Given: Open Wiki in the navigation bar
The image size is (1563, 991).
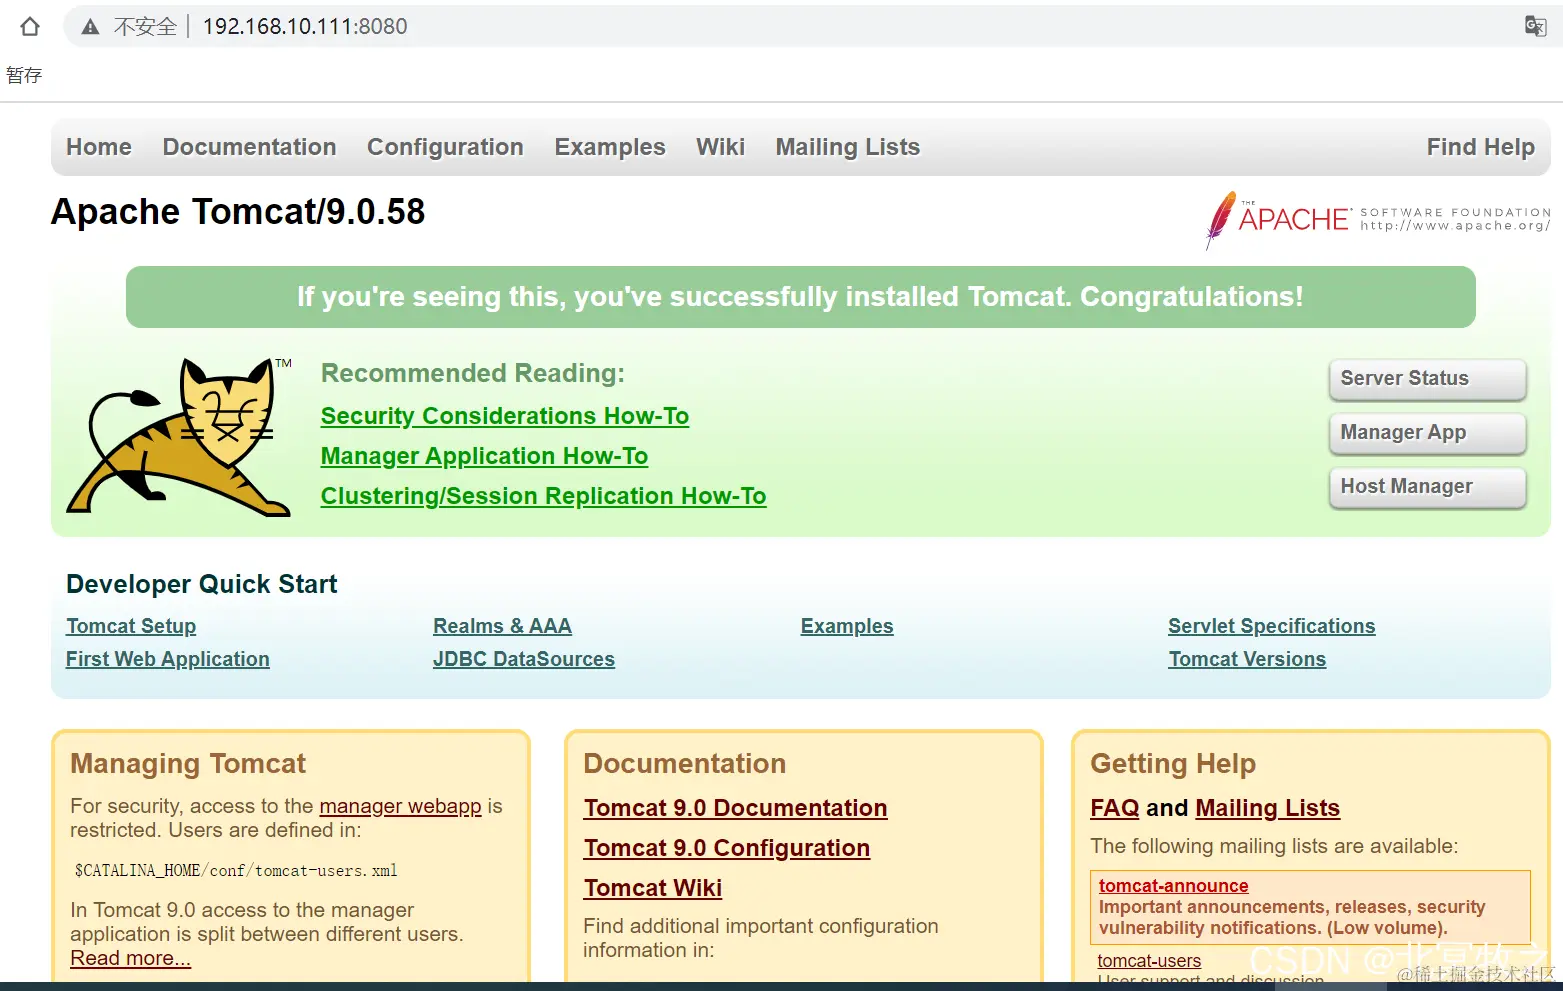Looking at the screenshot, I should [720, 147].
